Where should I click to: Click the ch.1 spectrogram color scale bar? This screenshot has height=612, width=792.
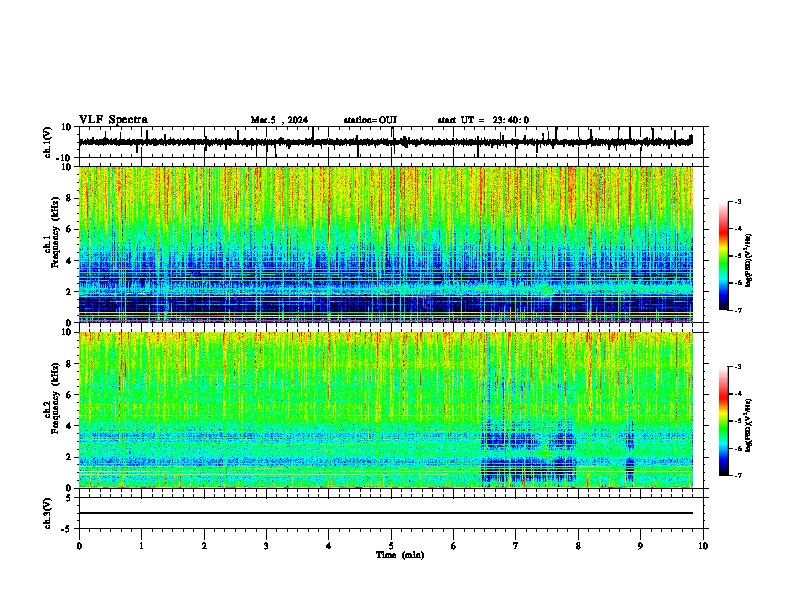723,256
